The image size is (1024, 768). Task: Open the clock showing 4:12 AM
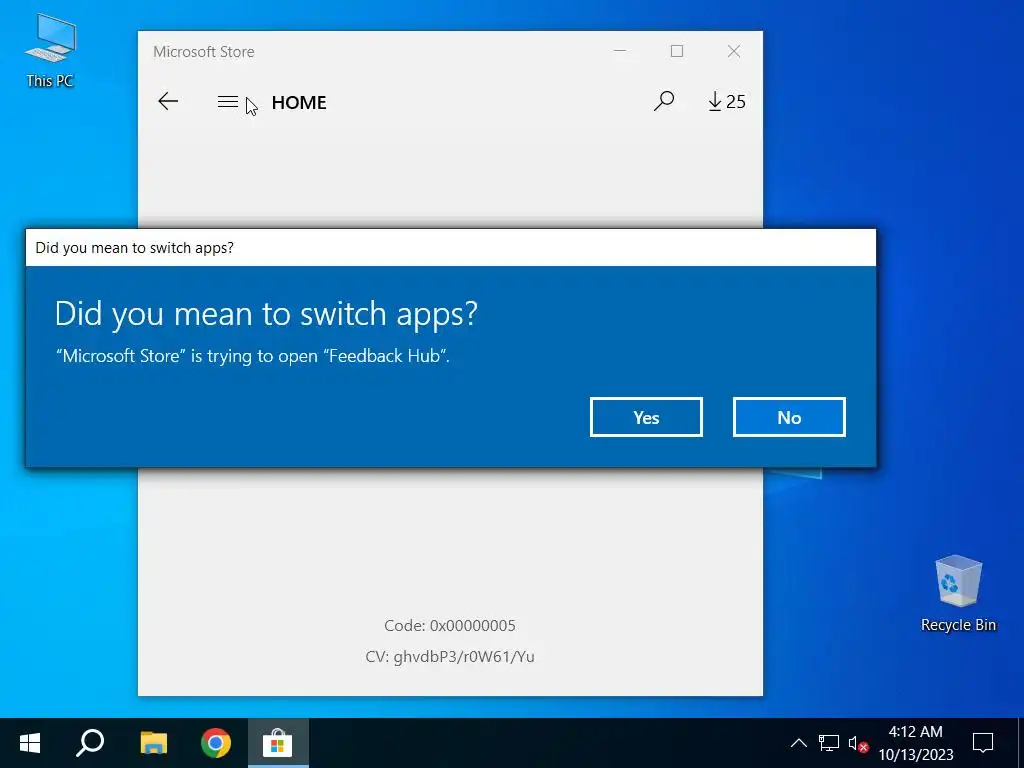point(916,743)
